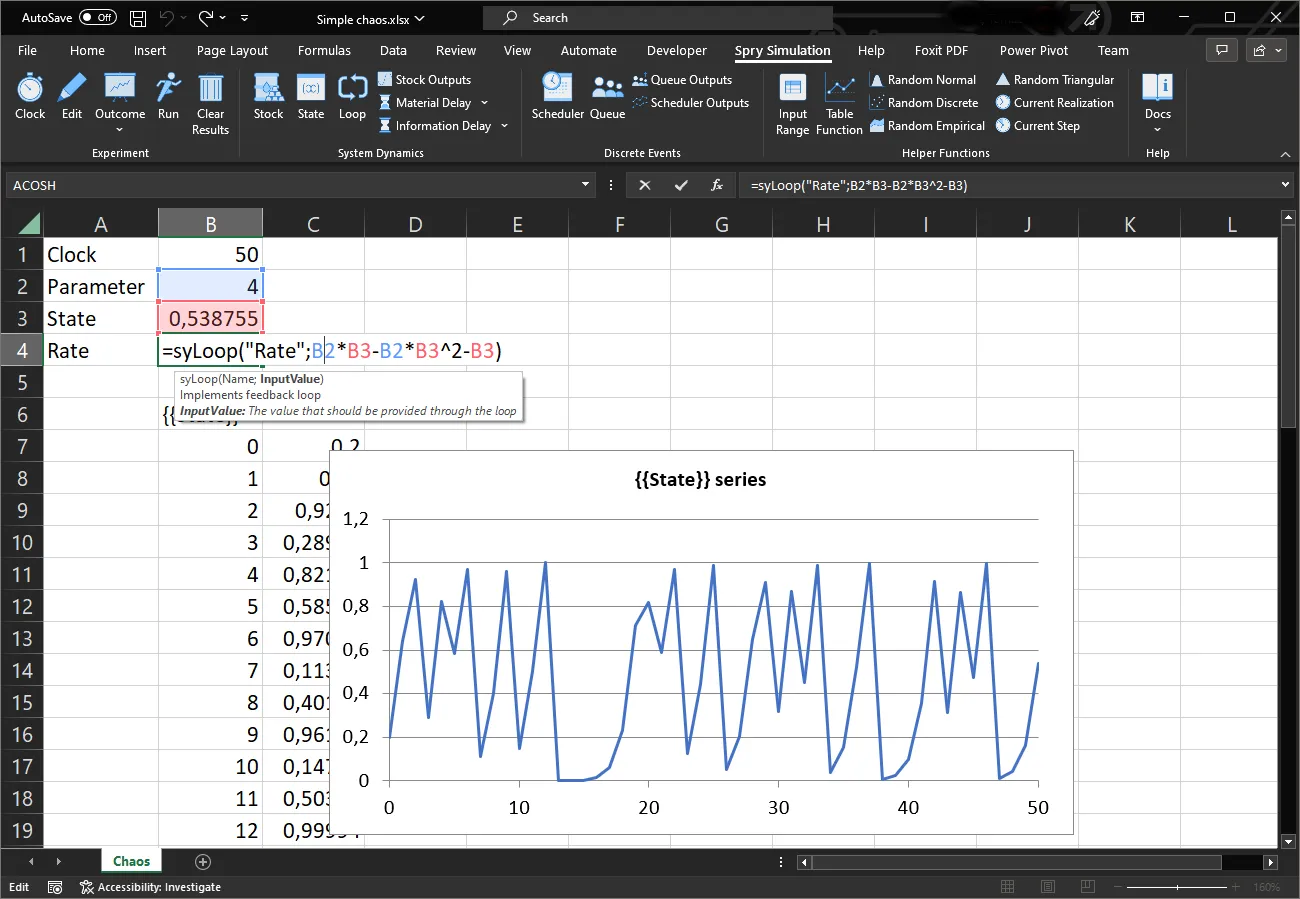
Task: Confirm the formula with the checkmark button
Action: pos(681,185)
